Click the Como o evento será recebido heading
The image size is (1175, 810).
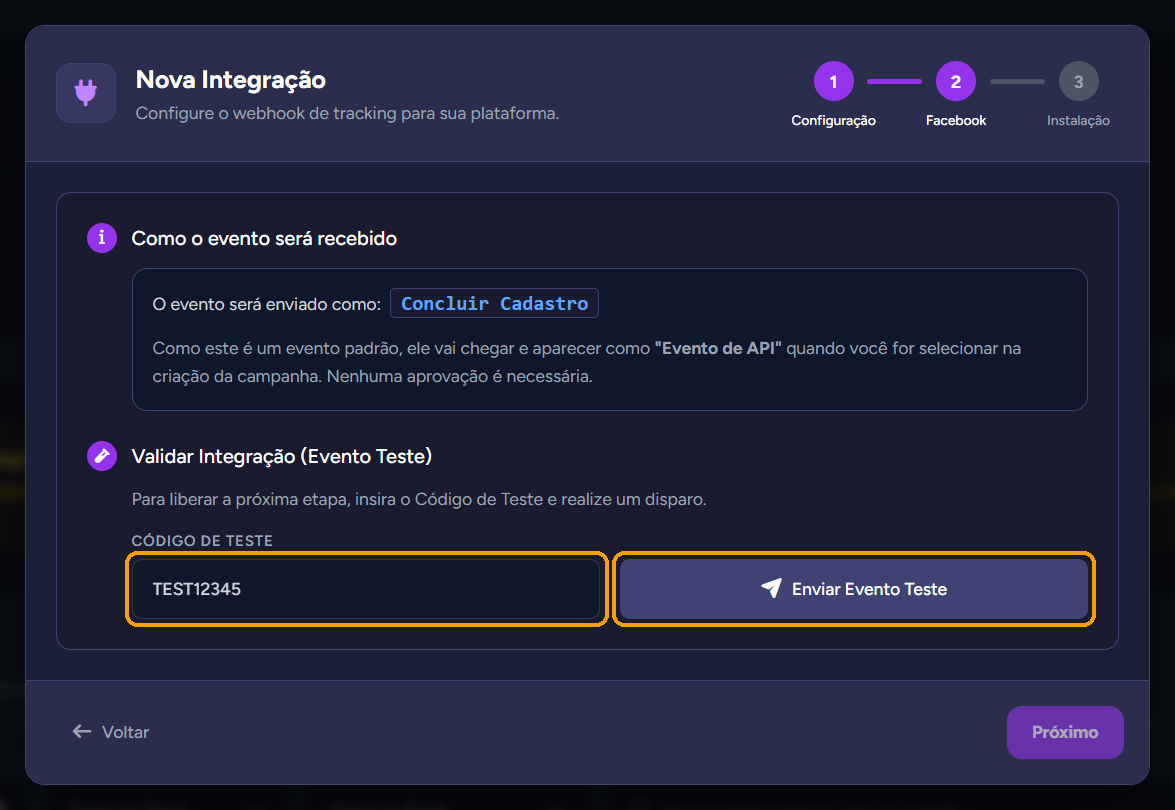[x=265, y=238]
